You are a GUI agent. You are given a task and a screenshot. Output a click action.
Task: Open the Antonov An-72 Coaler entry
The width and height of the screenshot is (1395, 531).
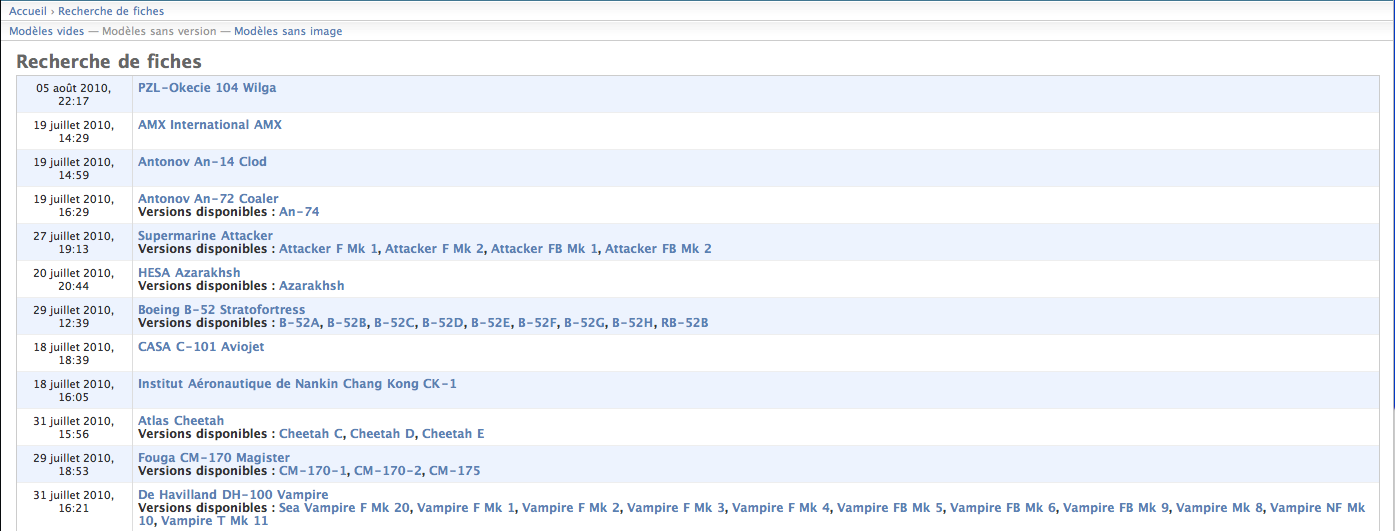click(208, 199)
